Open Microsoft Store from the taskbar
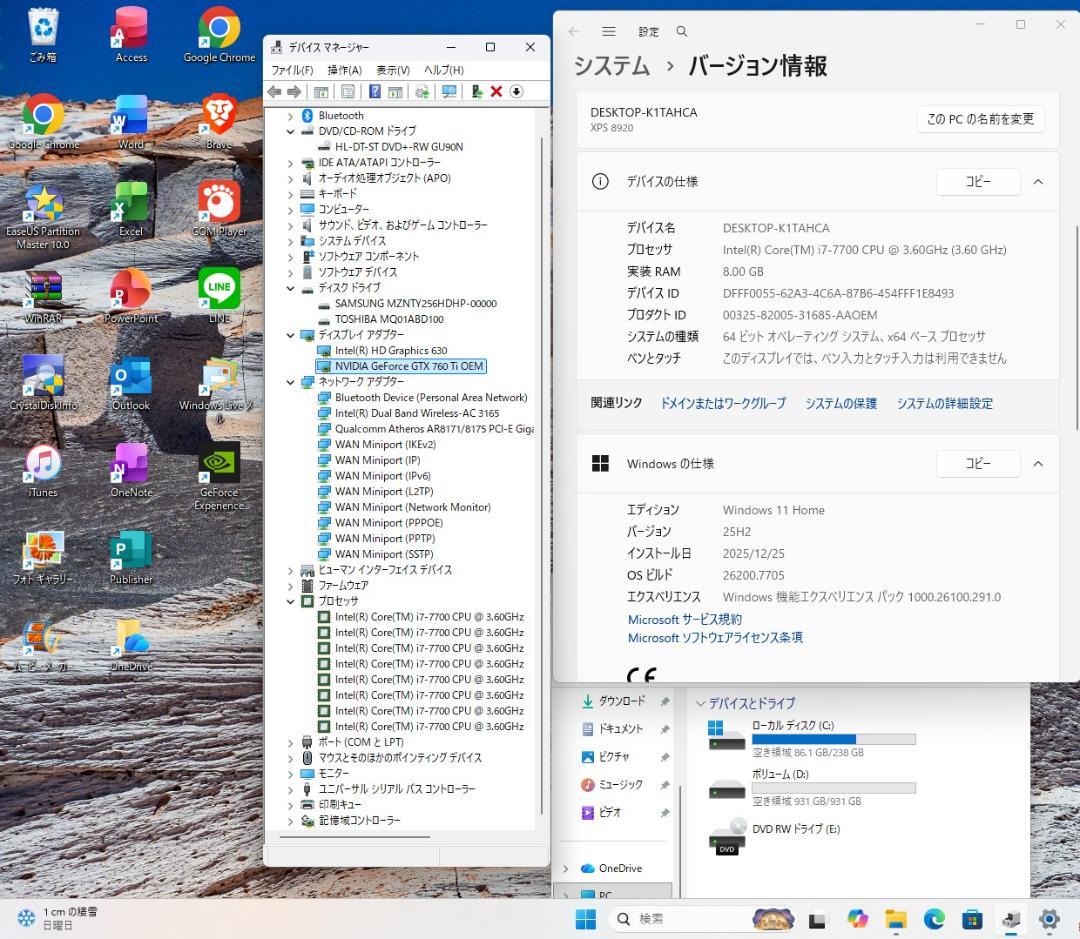The width and height of the screenshot is (1080, 939). pos(972,919)
